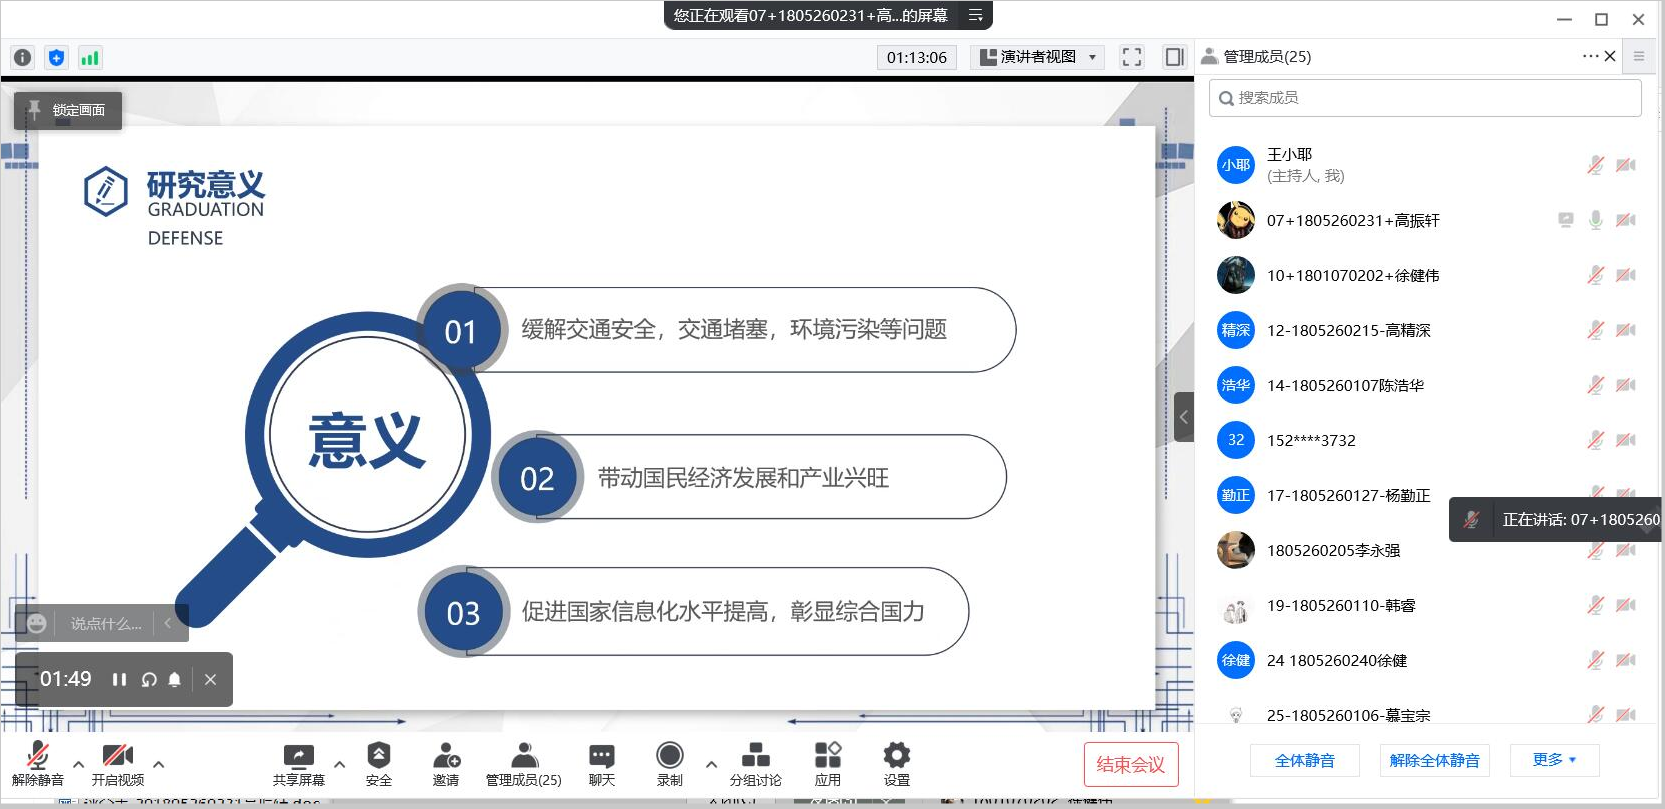Open breakout rooms discussion icon

point(755,756)
